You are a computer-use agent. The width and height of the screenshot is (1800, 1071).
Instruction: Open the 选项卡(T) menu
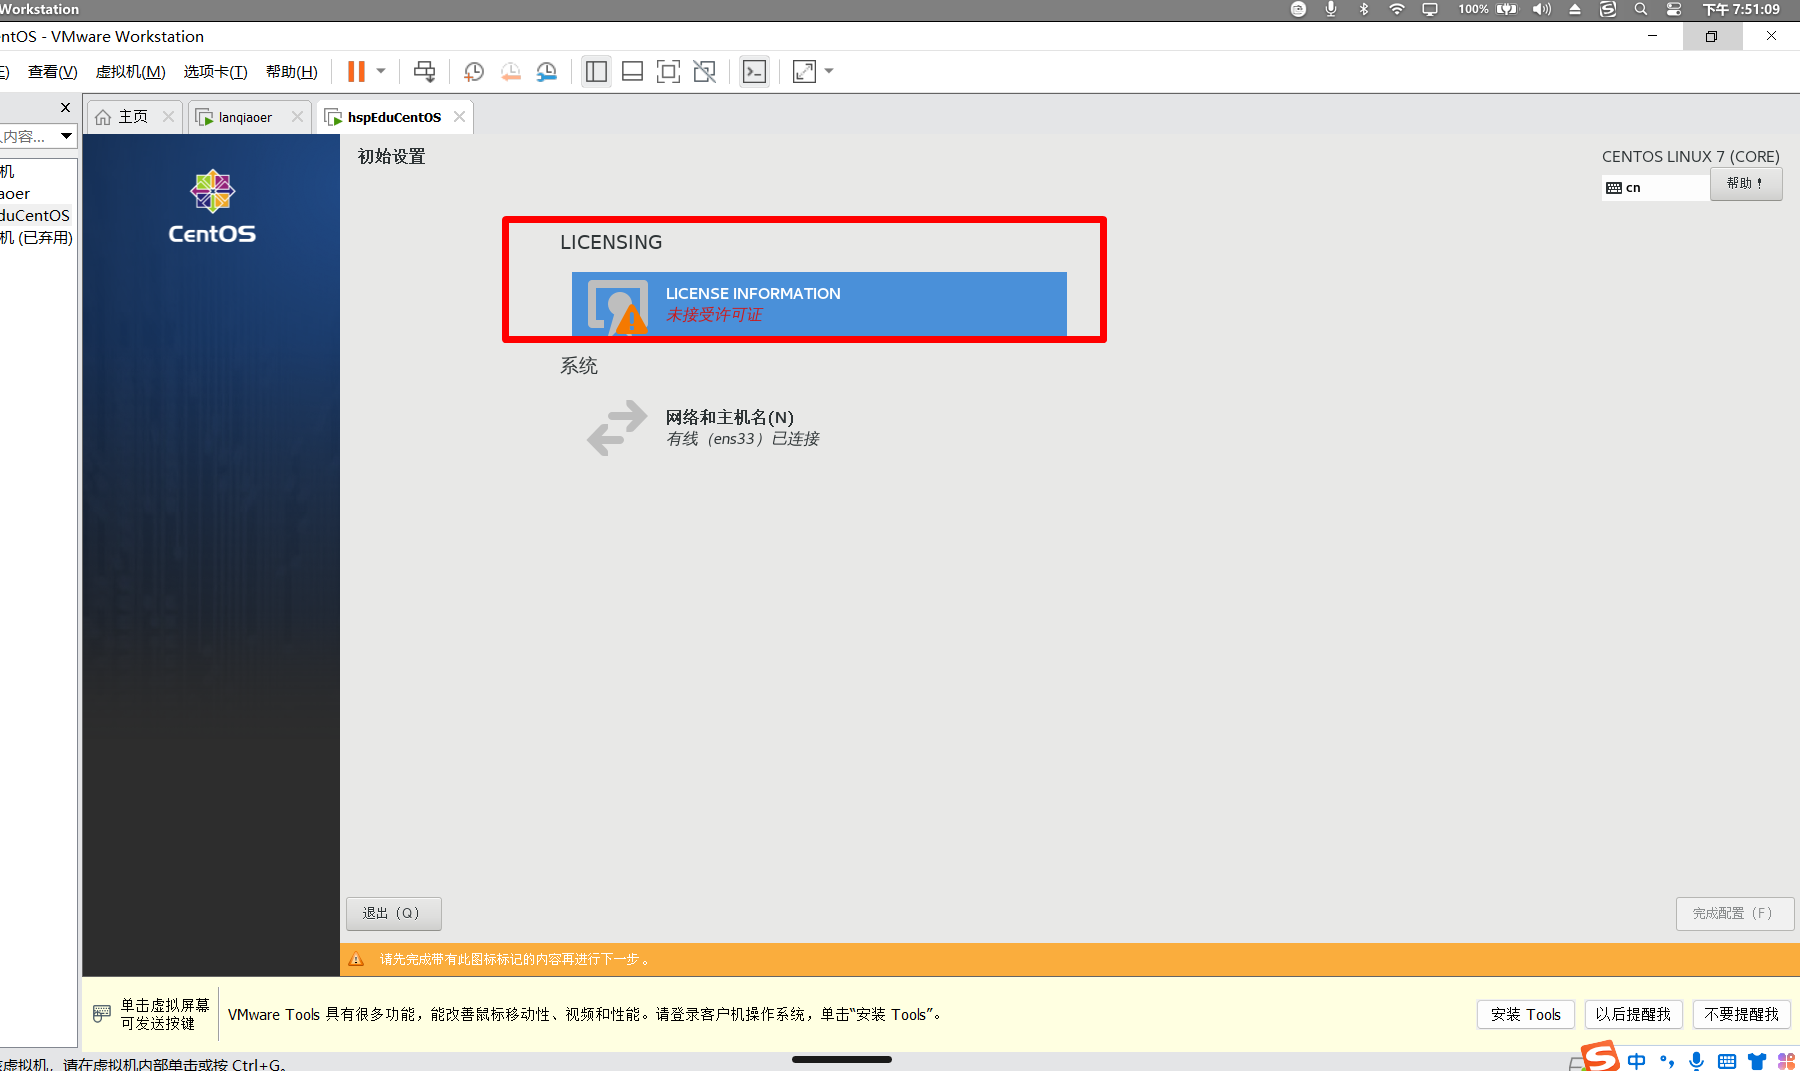pos(215,72)
